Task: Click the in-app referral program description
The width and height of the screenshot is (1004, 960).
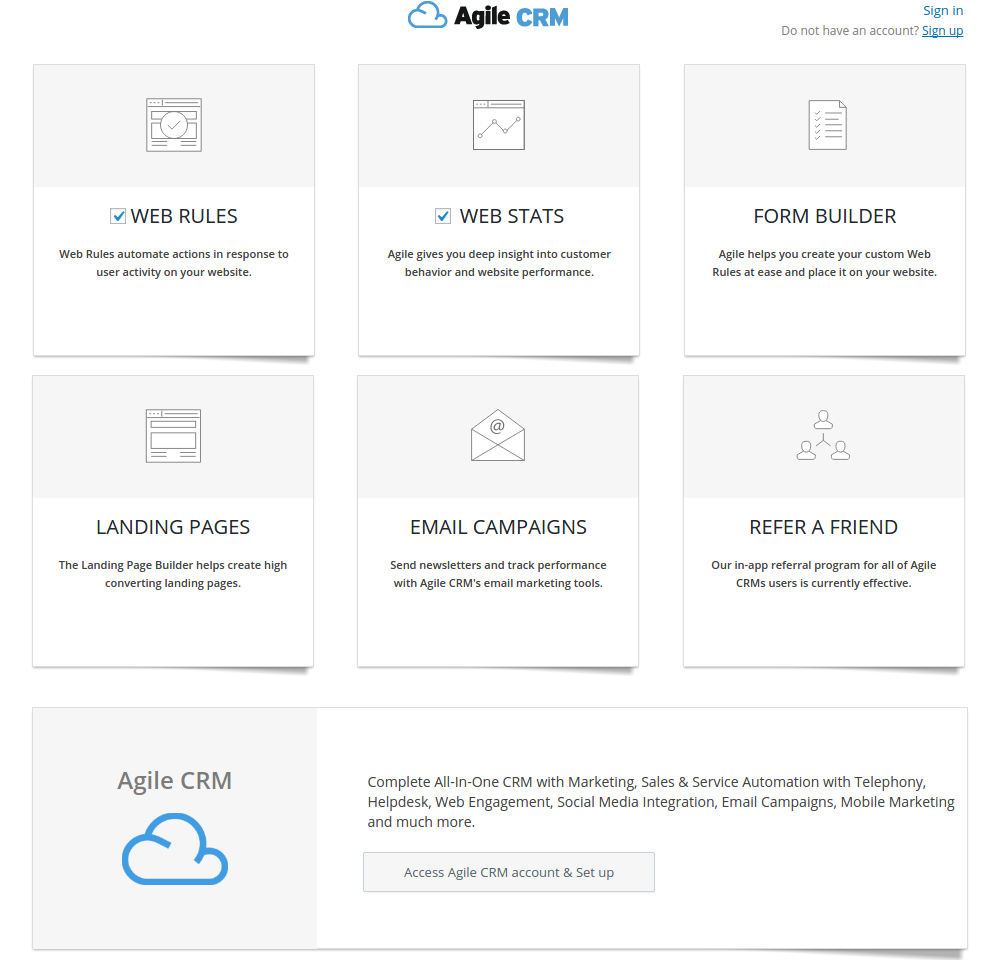Action: pos(823,574)
